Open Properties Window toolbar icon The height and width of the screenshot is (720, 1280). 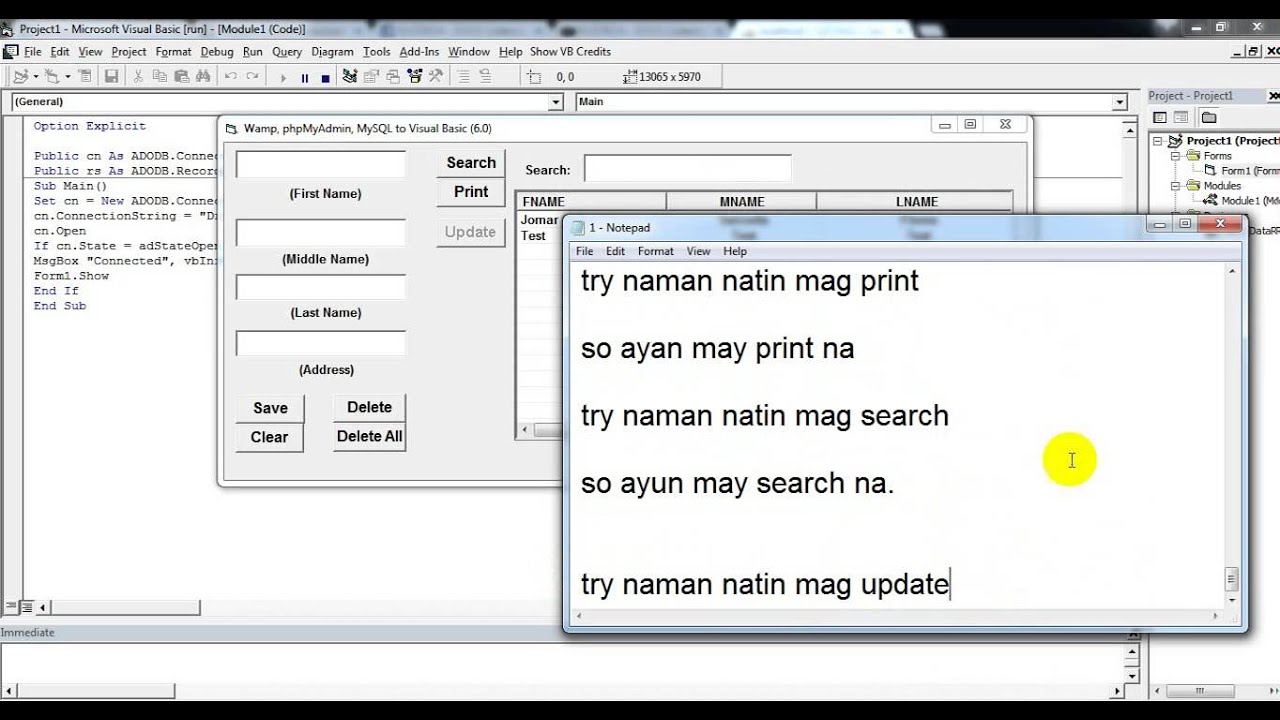point(371,76)
